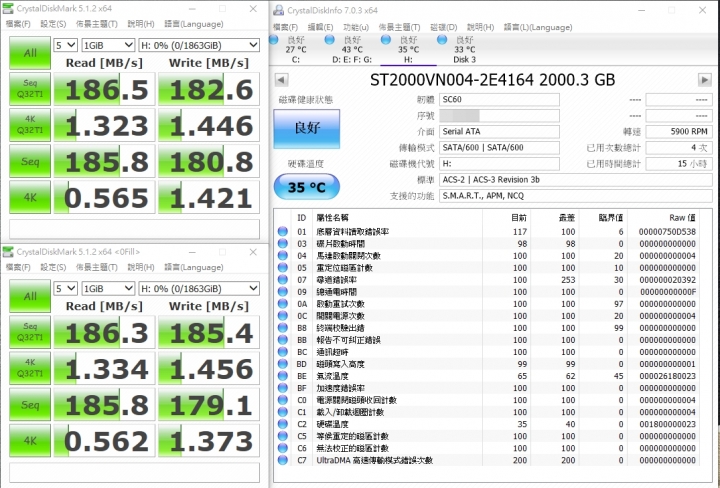Open test count dropdown in 0Fill CrystalDiskMark window

(x=65, y=288)
